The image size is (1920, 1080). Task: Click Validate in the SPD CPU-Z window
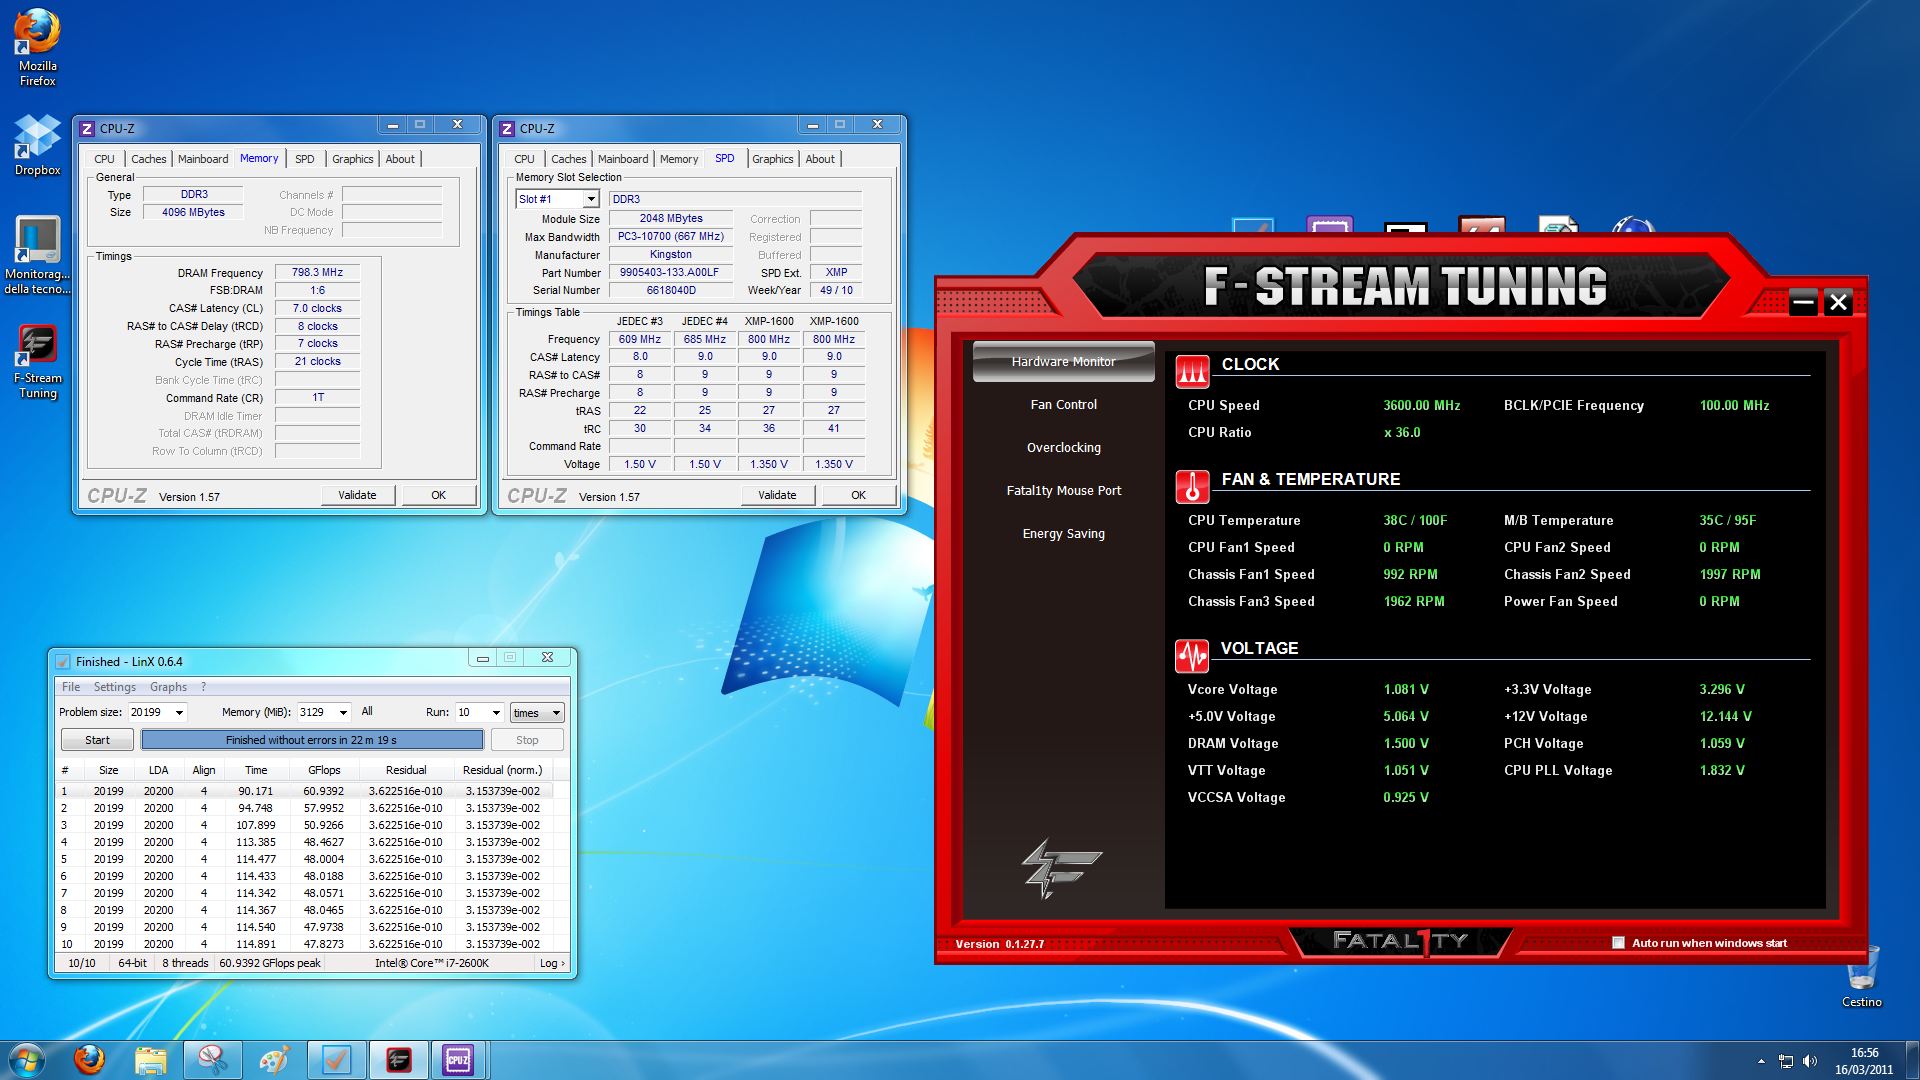777,495
